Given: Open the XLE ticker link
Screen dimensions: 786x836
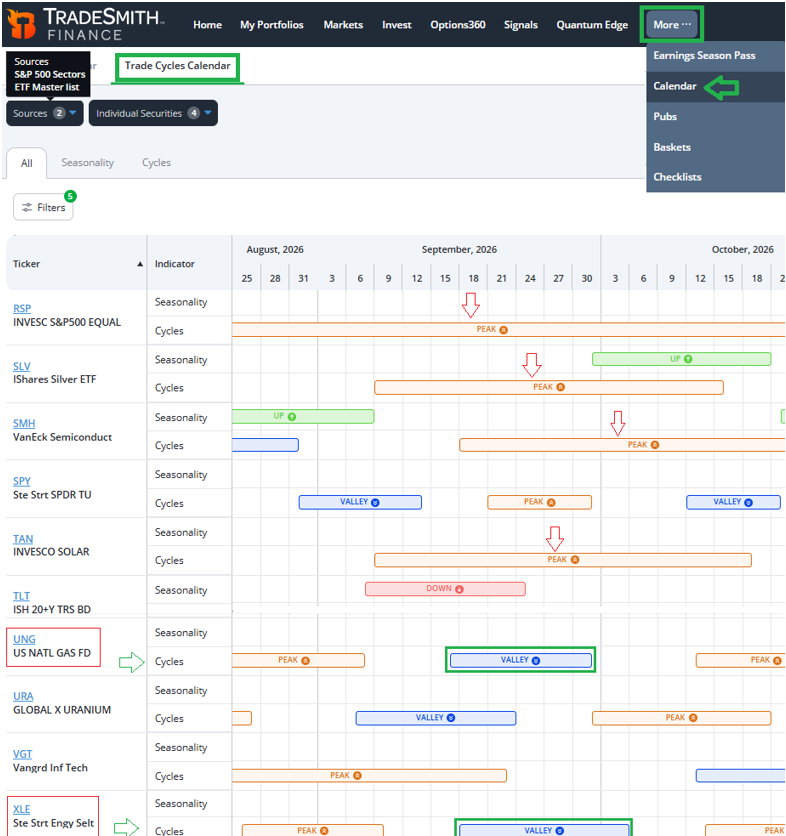Looking at the screenshot, I should (21, 809).
